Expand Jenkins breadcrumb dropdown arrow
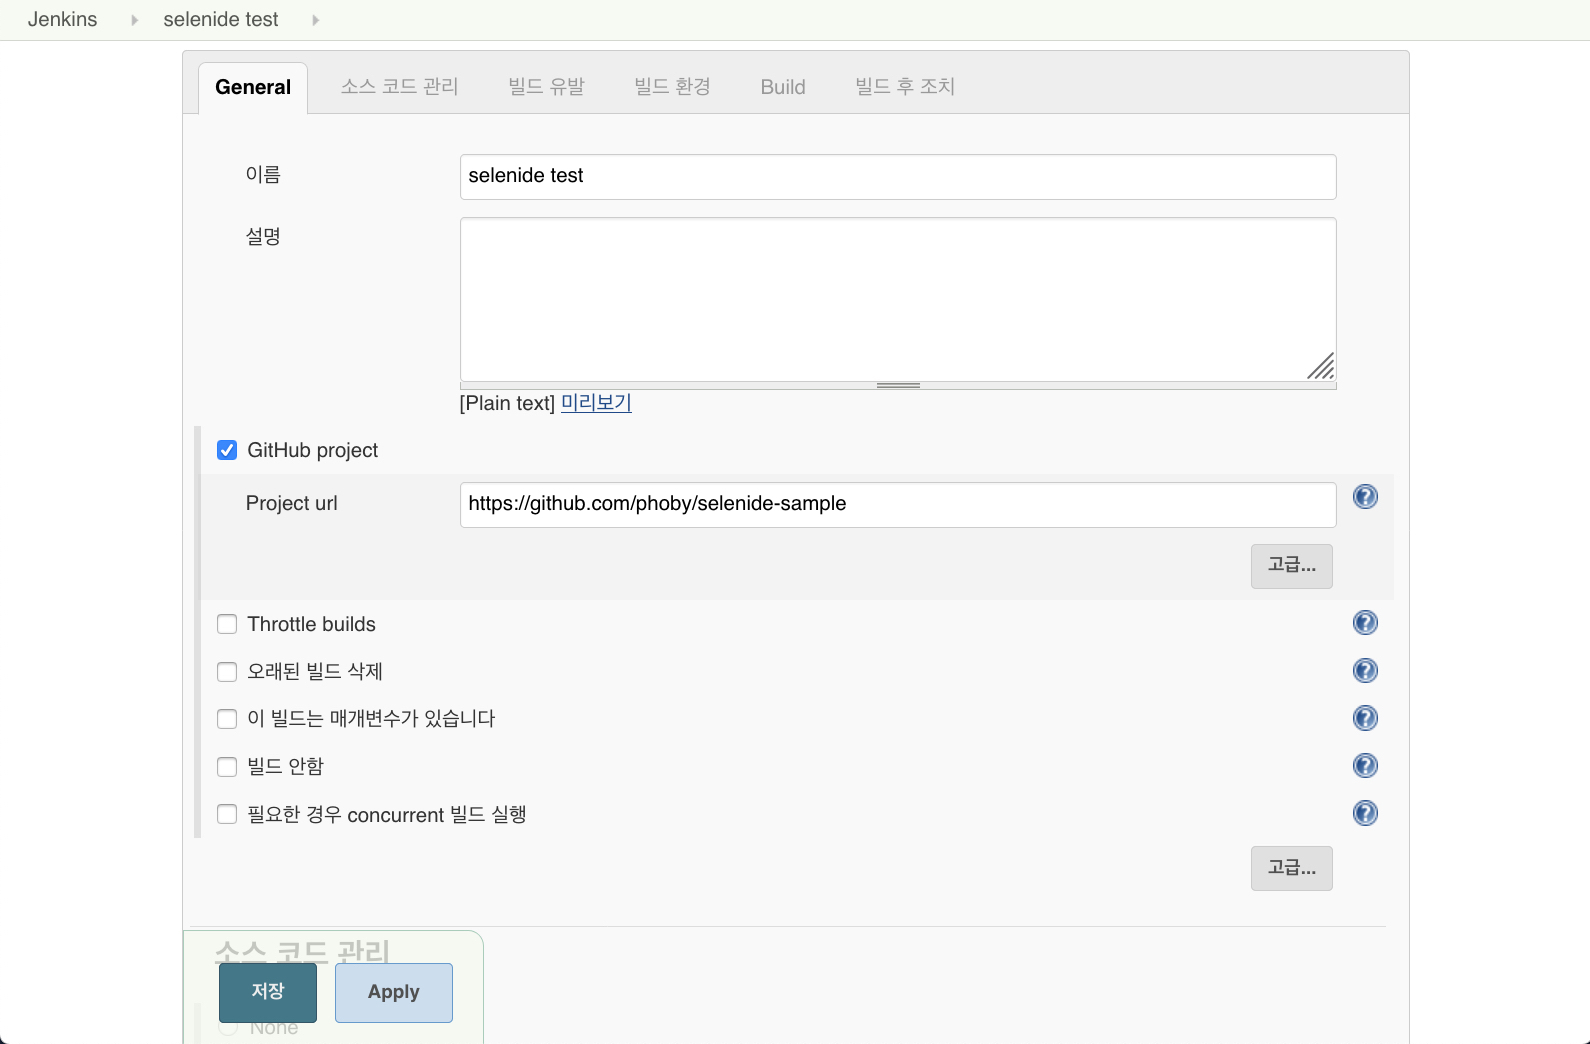The image size is (1590, 1044). click(134, 20)
